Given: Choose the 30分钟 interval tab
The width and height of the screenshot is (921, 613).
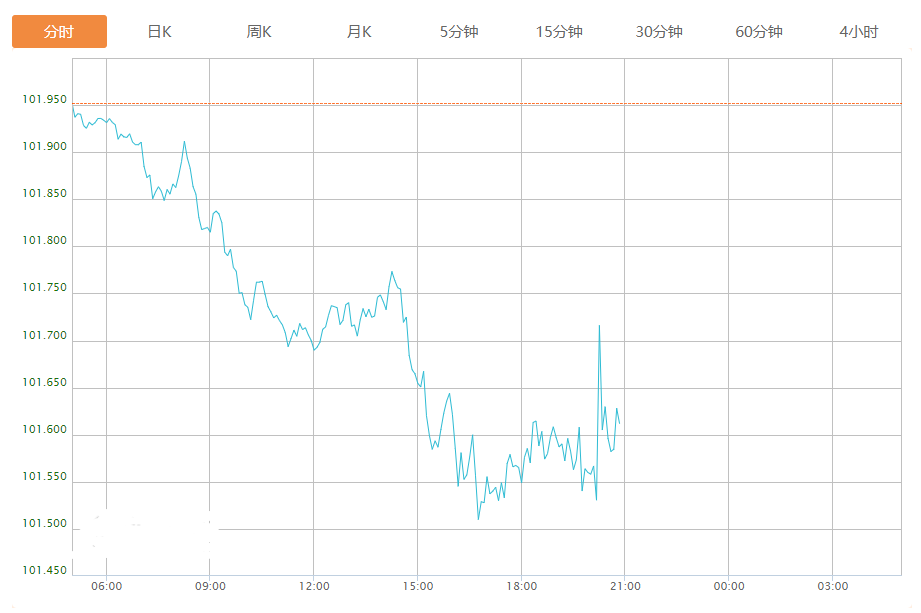Looking at the screenshot, I should [x=659, y=32].
